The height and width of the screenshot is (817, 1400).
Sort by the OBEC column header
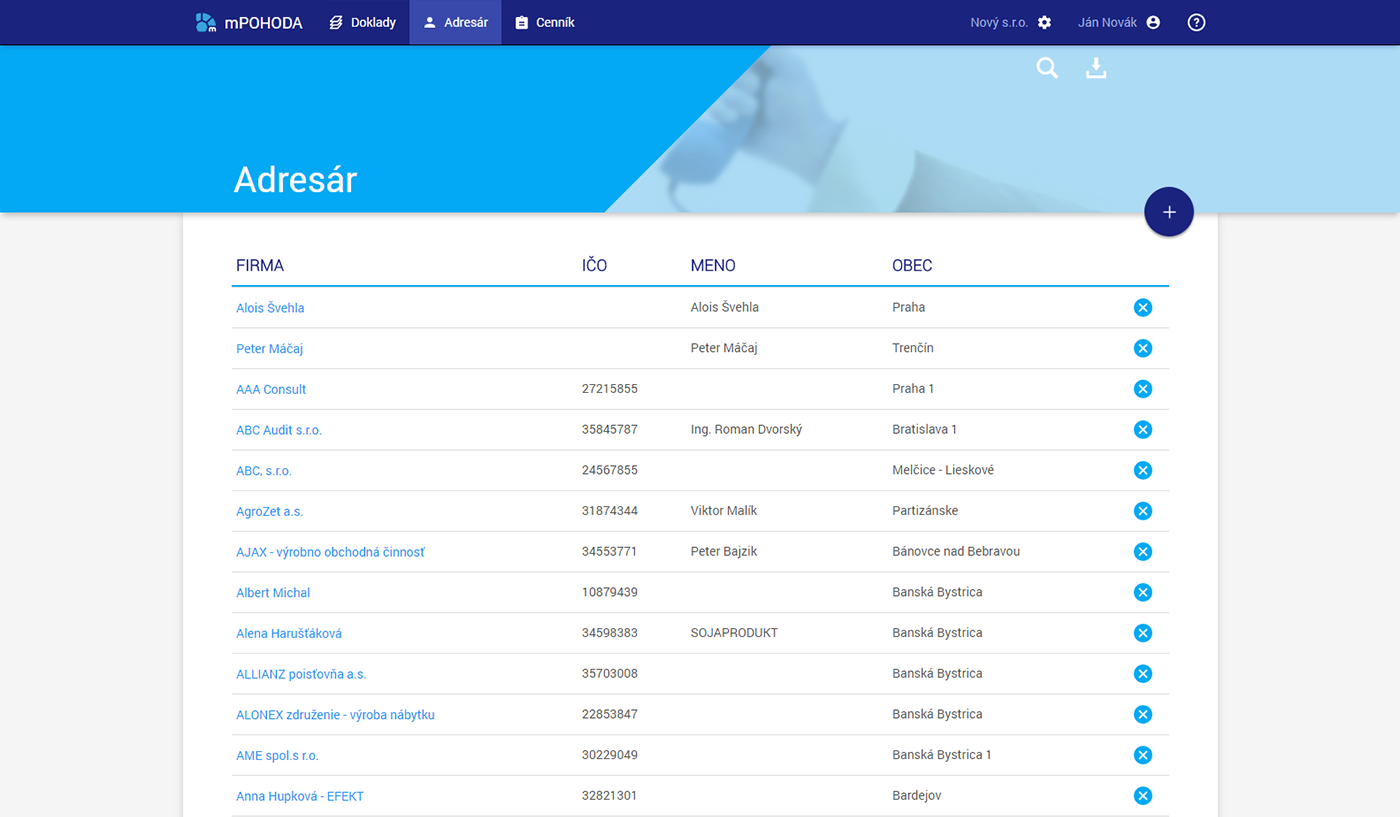pos(912,266)
